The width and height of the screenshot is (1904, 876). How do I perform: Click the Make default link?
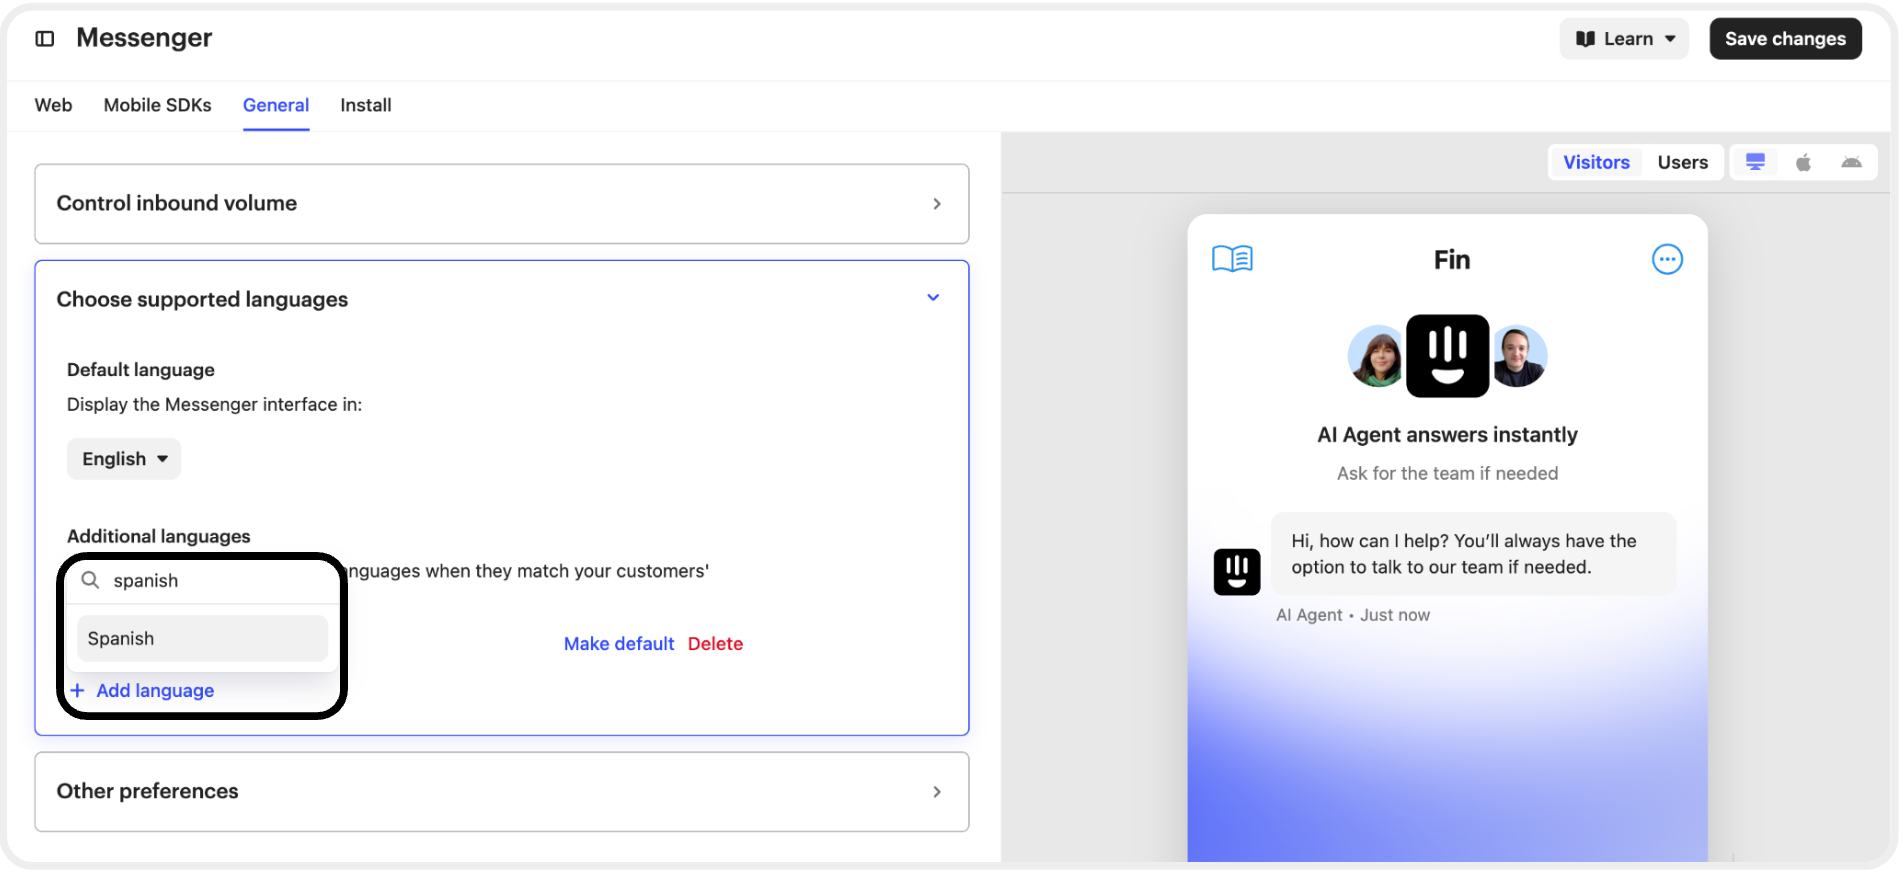tap(619, 644)
